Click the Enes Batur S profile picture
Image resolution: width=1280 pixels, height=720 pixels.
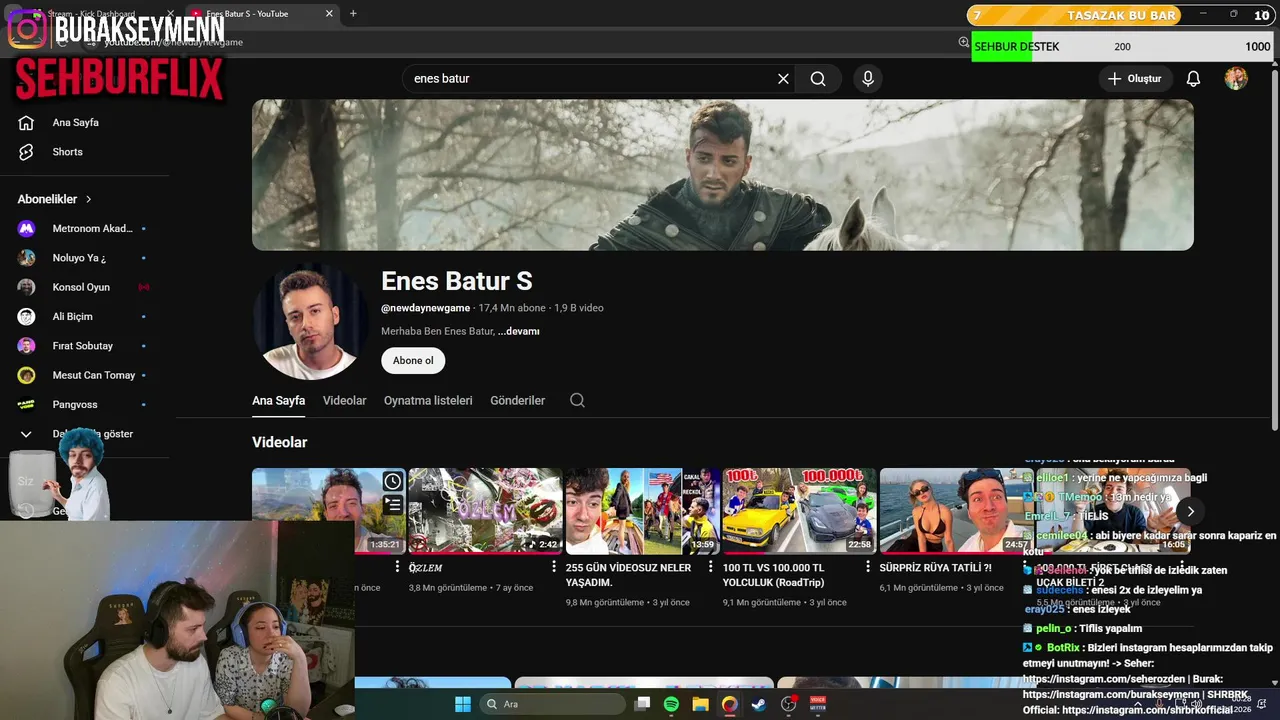311,322
